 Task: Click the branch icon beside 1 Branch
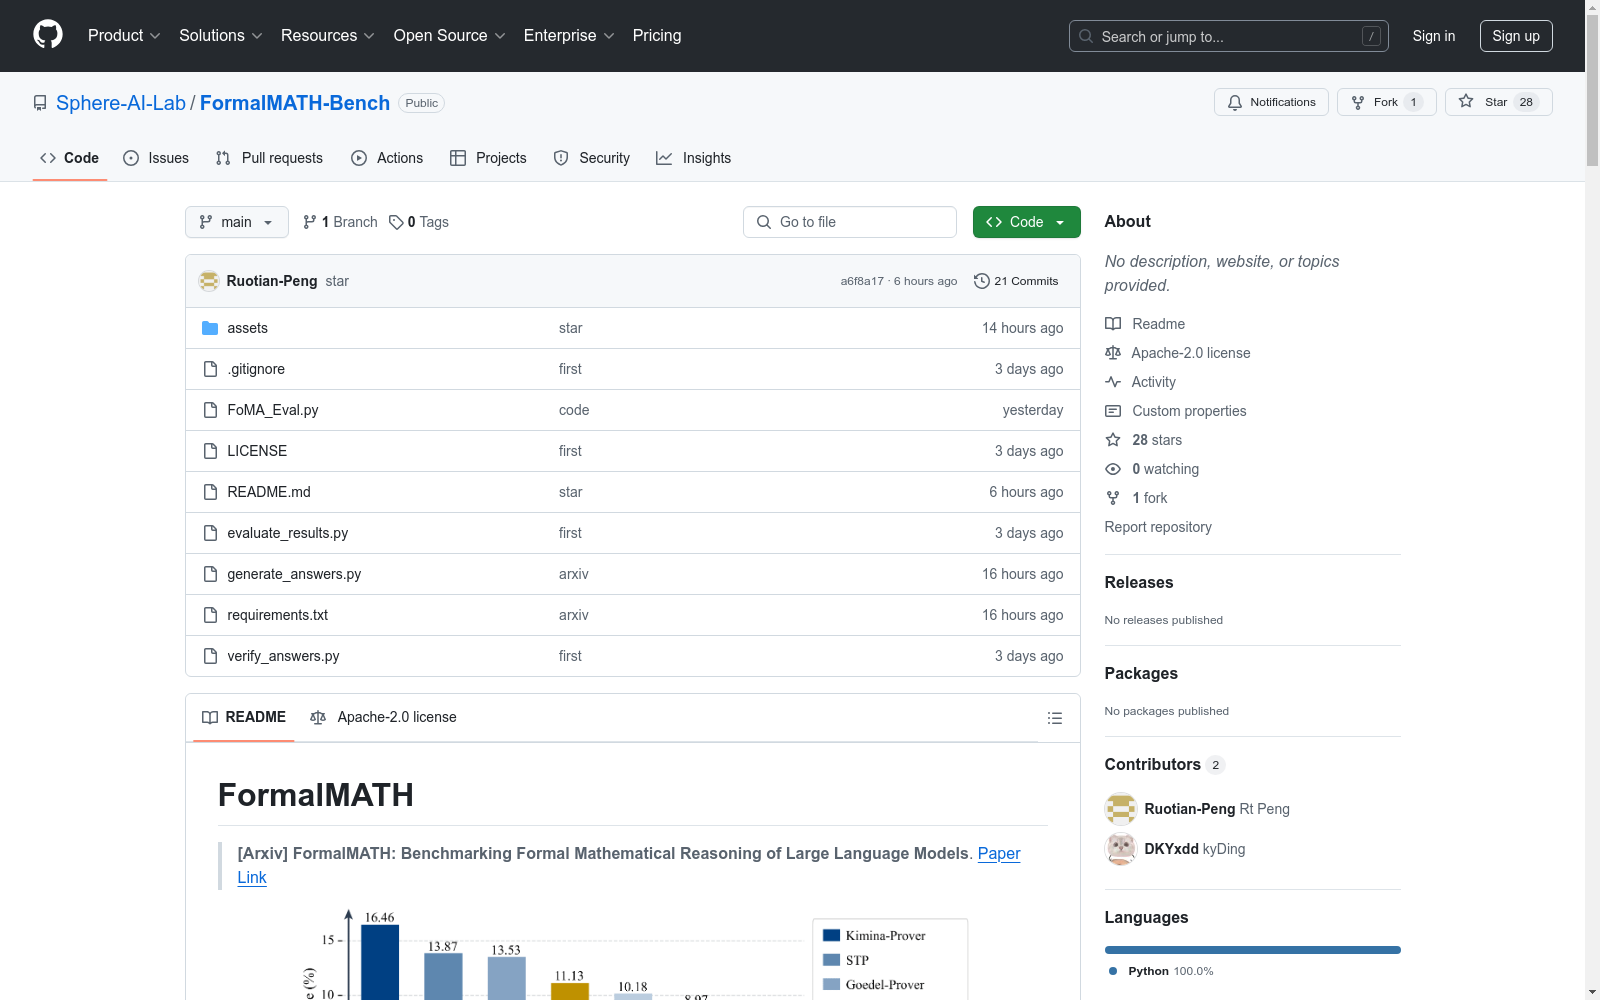310,222
